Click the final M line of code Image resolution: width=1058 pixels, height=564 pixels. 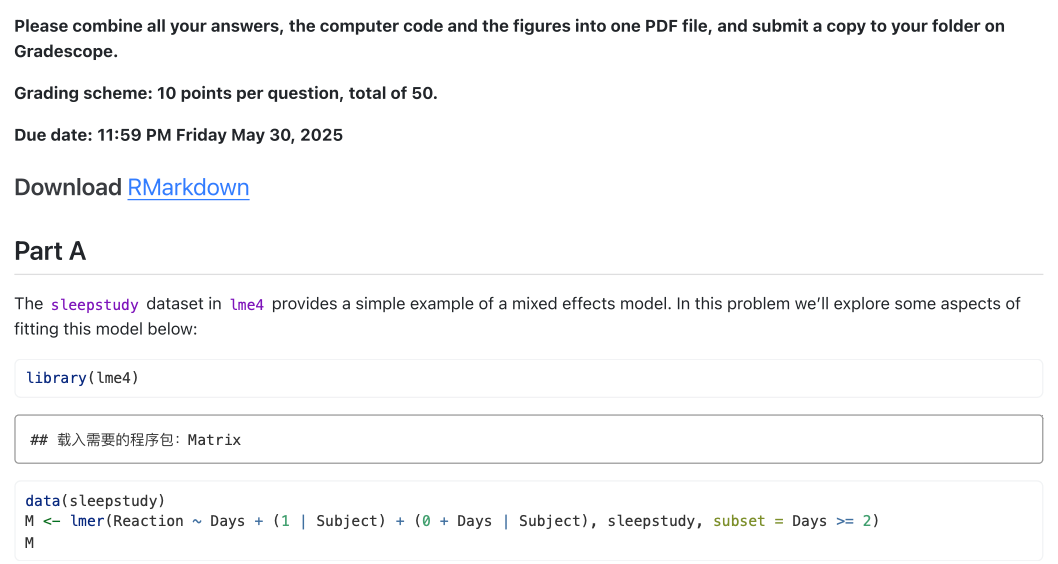point(30,542)
